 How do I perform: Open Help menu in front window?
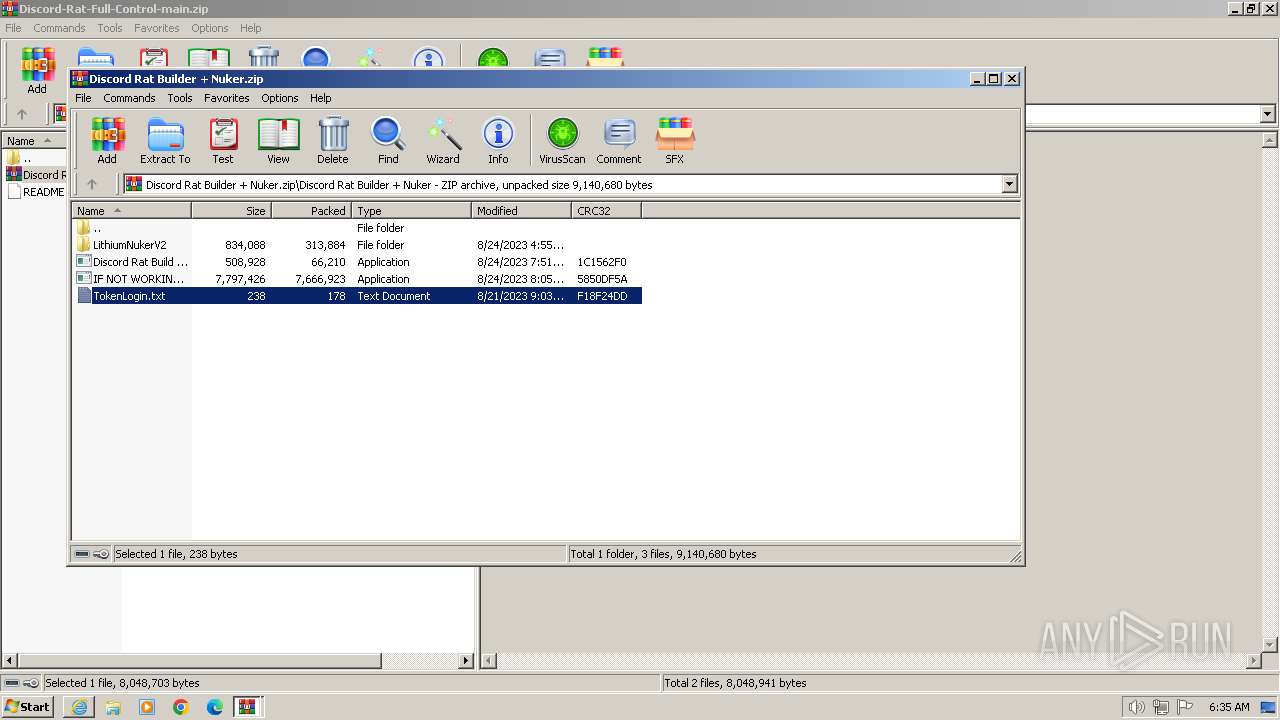click(320, 98)
